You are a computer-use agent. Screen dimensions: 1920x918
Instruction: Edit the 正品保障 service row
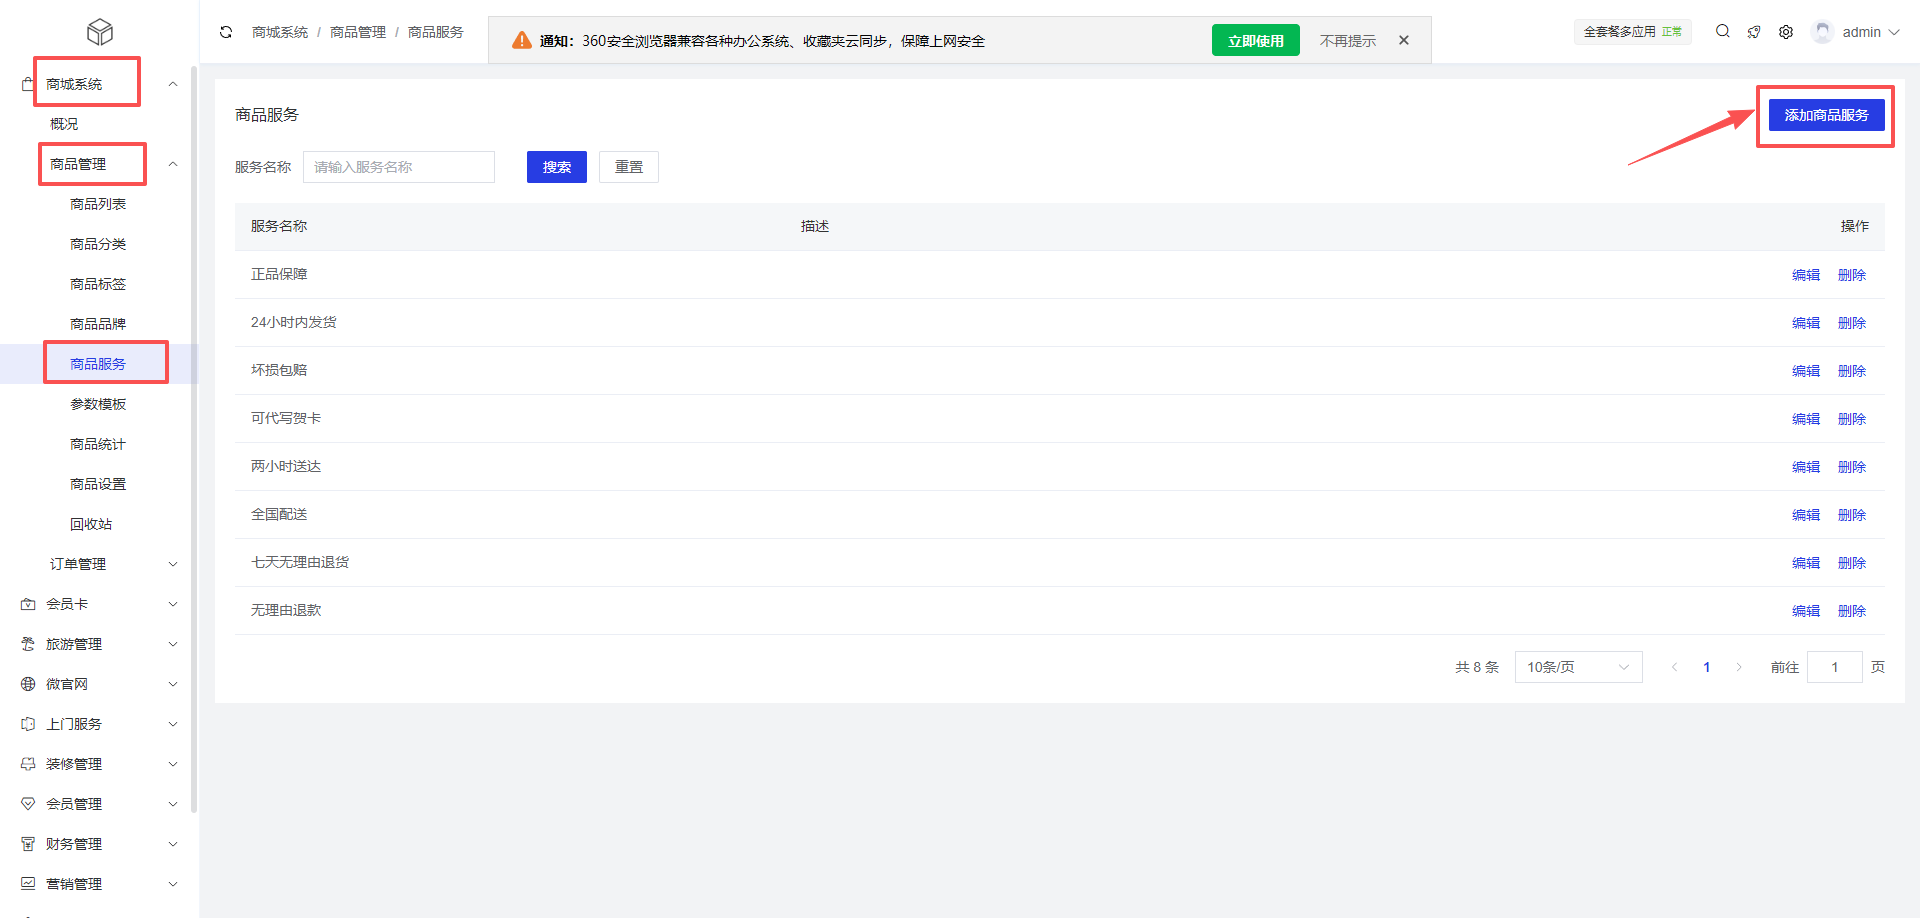(1805, 275)
